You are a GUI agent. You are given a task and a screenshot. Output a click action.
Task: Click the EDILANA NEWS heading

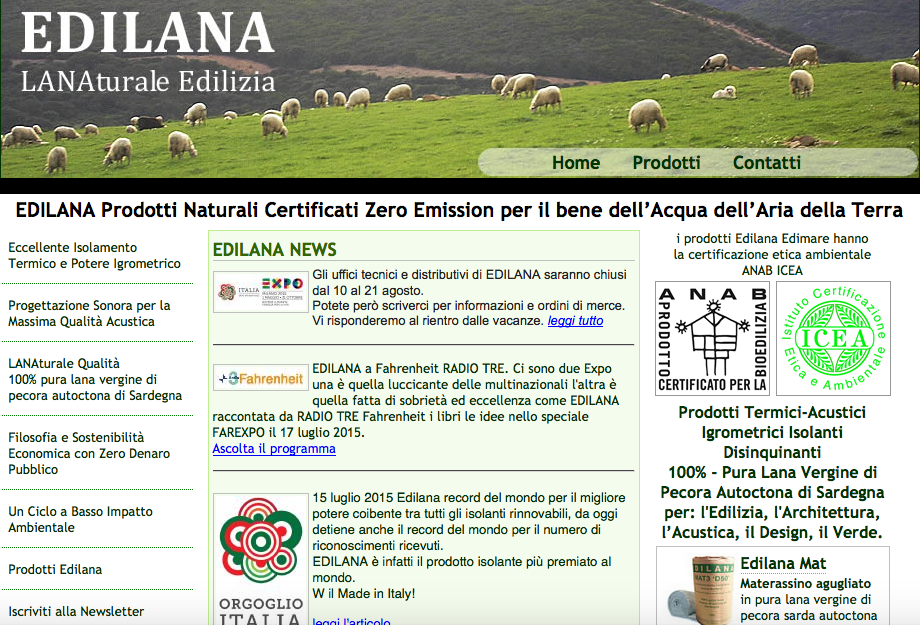(x=275, y=249)
